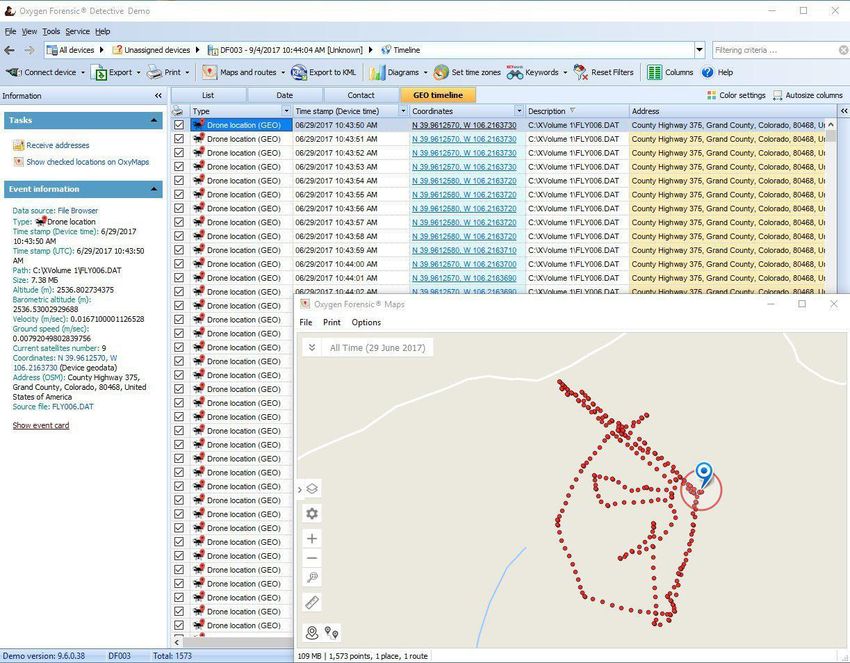Click the map layers icon

point(312,489)
